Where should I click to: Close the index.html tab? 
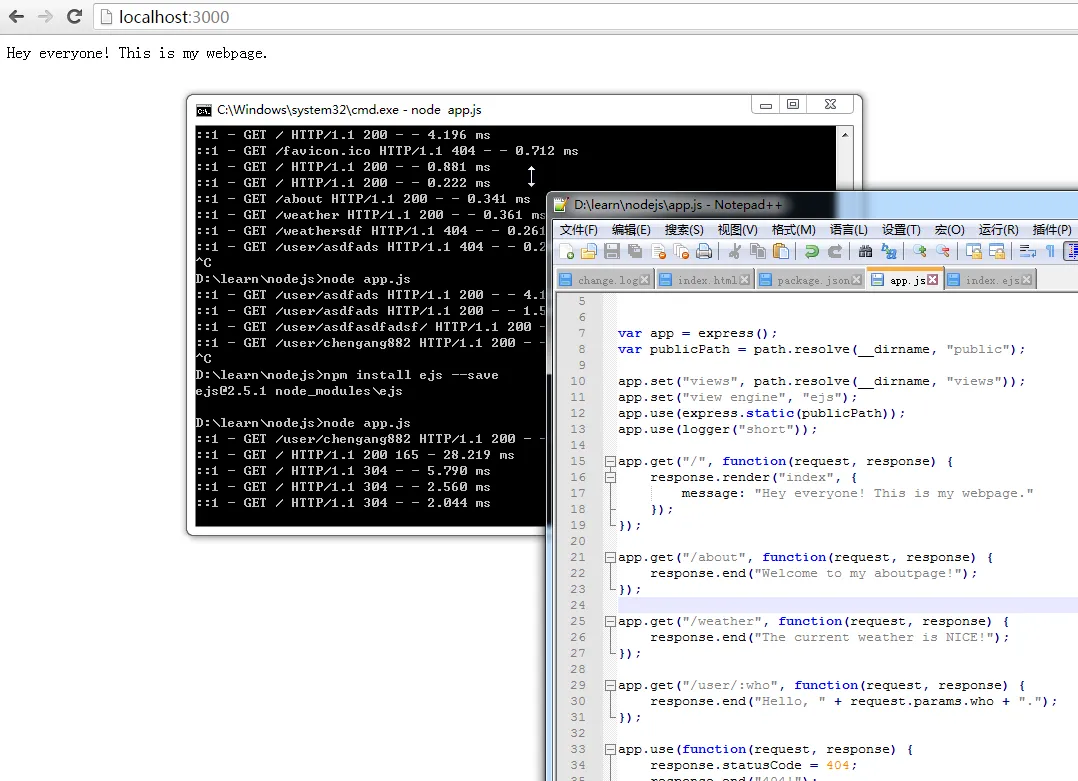[x=745, y=280]
